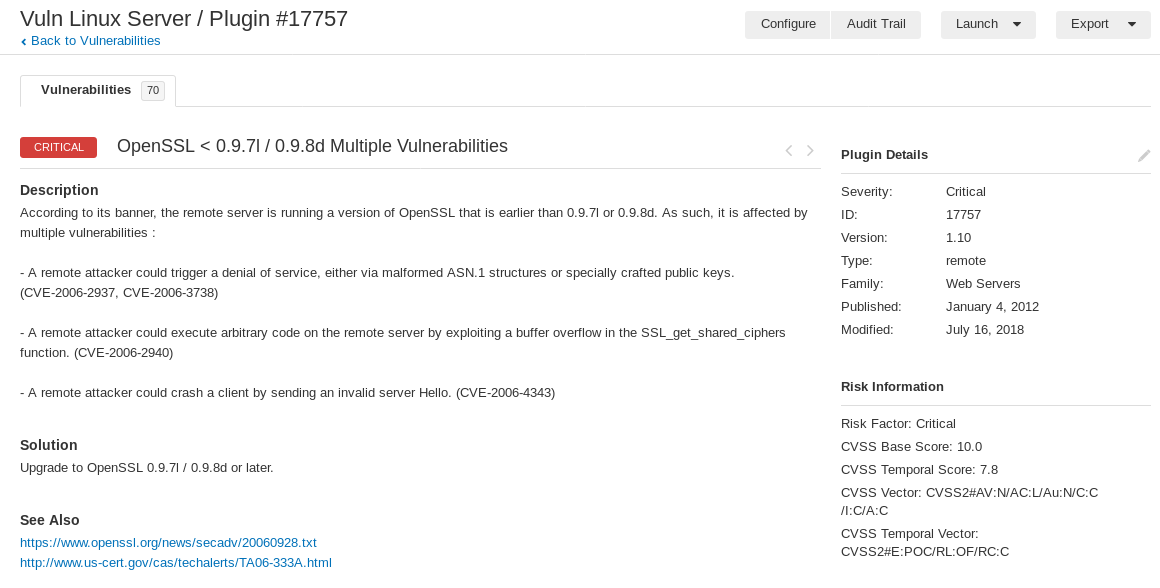Go to next vulnerability using right arrow
1160x588 pixels.
coord(810,151)
